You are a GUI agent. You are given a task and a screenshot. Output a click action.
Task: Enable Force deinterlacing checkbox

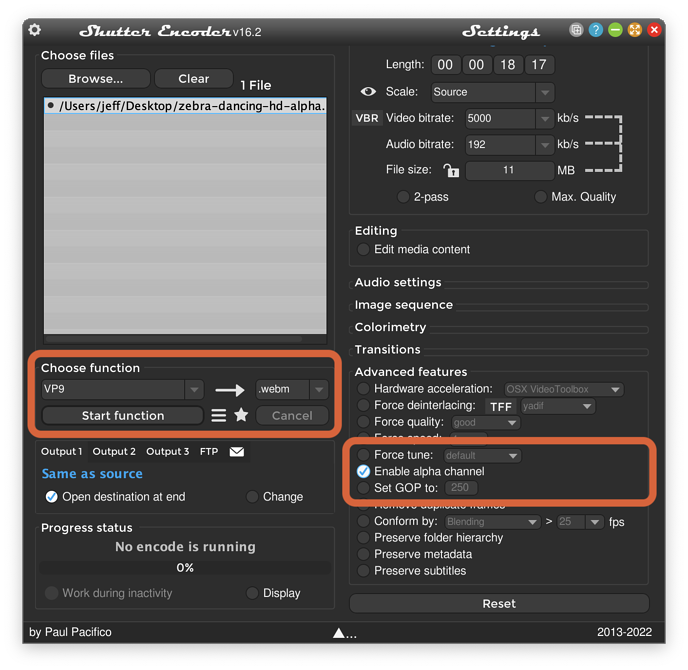point(363,405)
